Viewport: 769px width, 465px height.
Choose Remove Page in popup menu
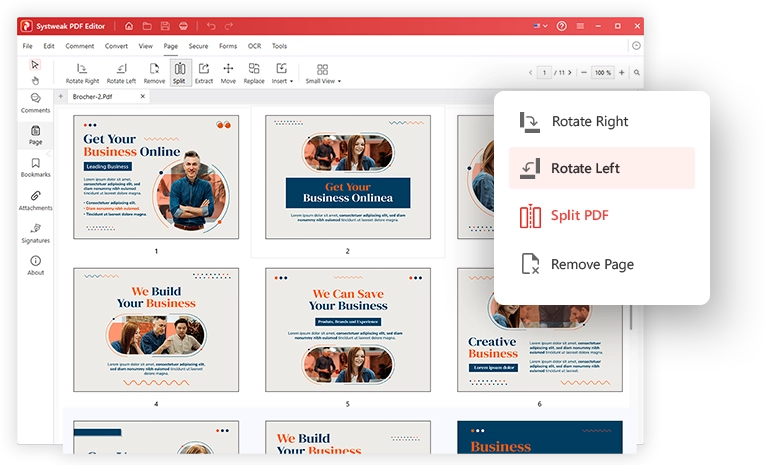602,264
